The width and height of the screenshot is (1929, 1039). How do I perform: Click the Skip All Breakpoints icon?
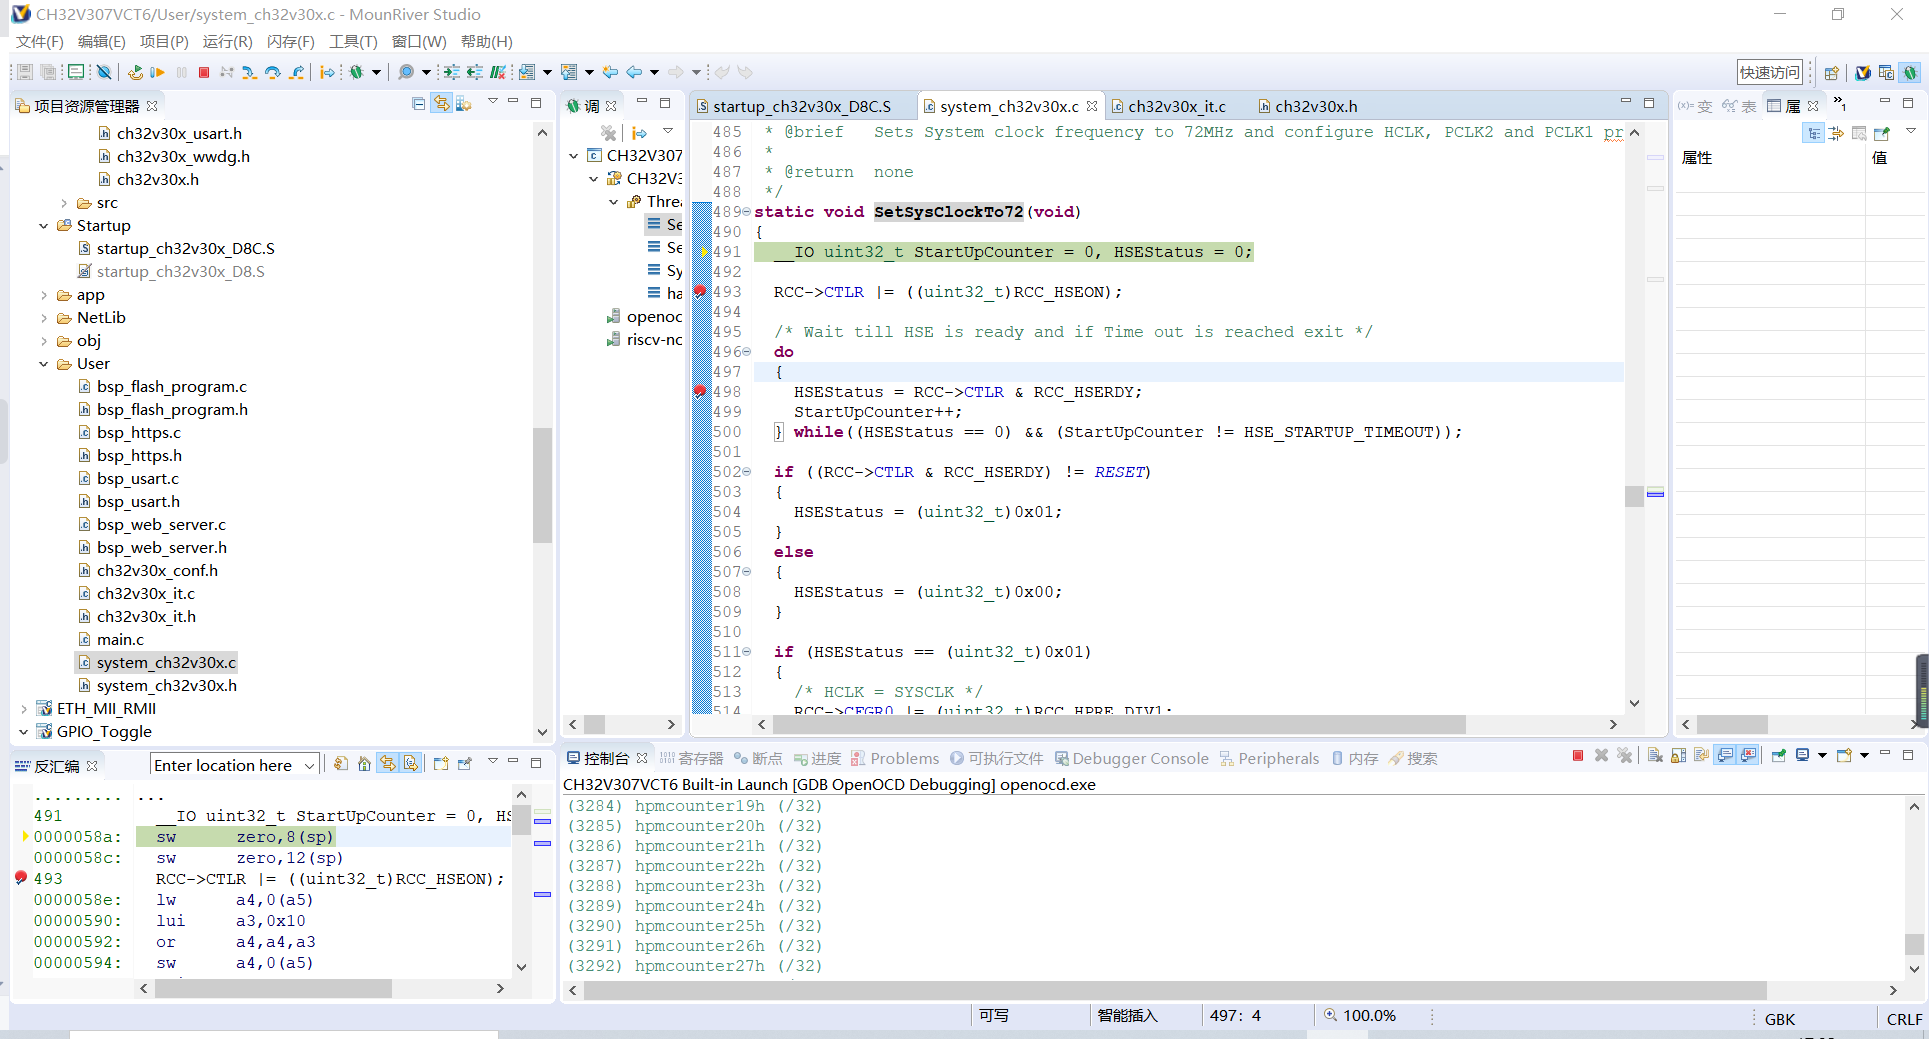click(104, 72)
